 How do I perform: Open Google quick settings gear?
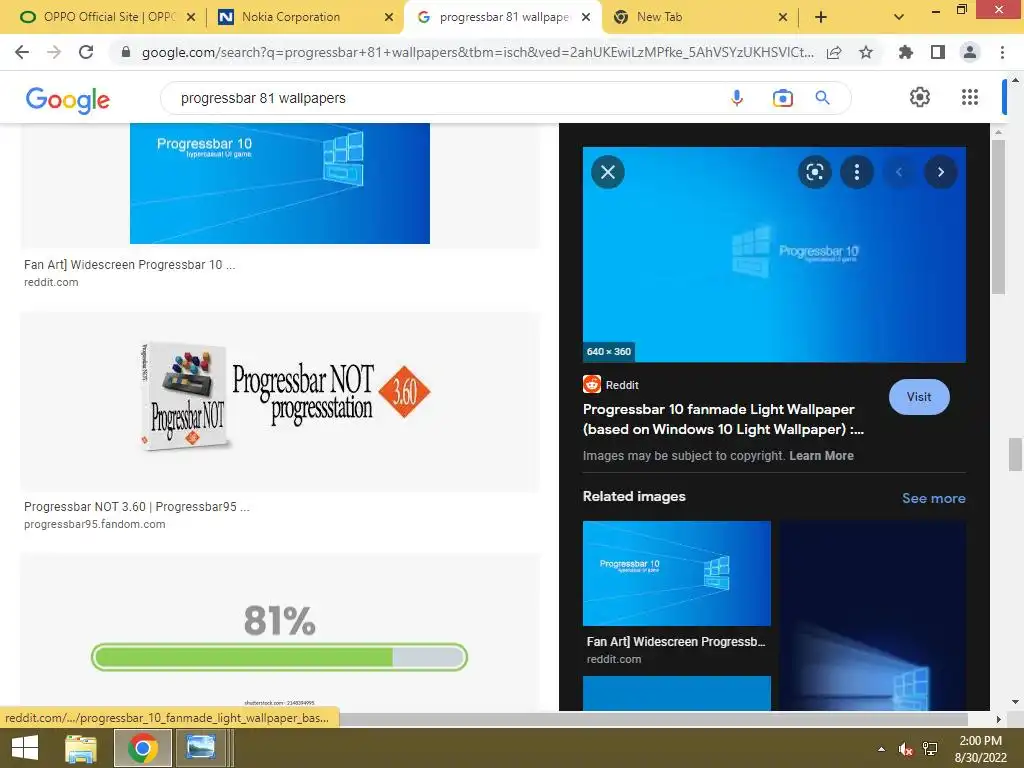(x=920, y=97)
